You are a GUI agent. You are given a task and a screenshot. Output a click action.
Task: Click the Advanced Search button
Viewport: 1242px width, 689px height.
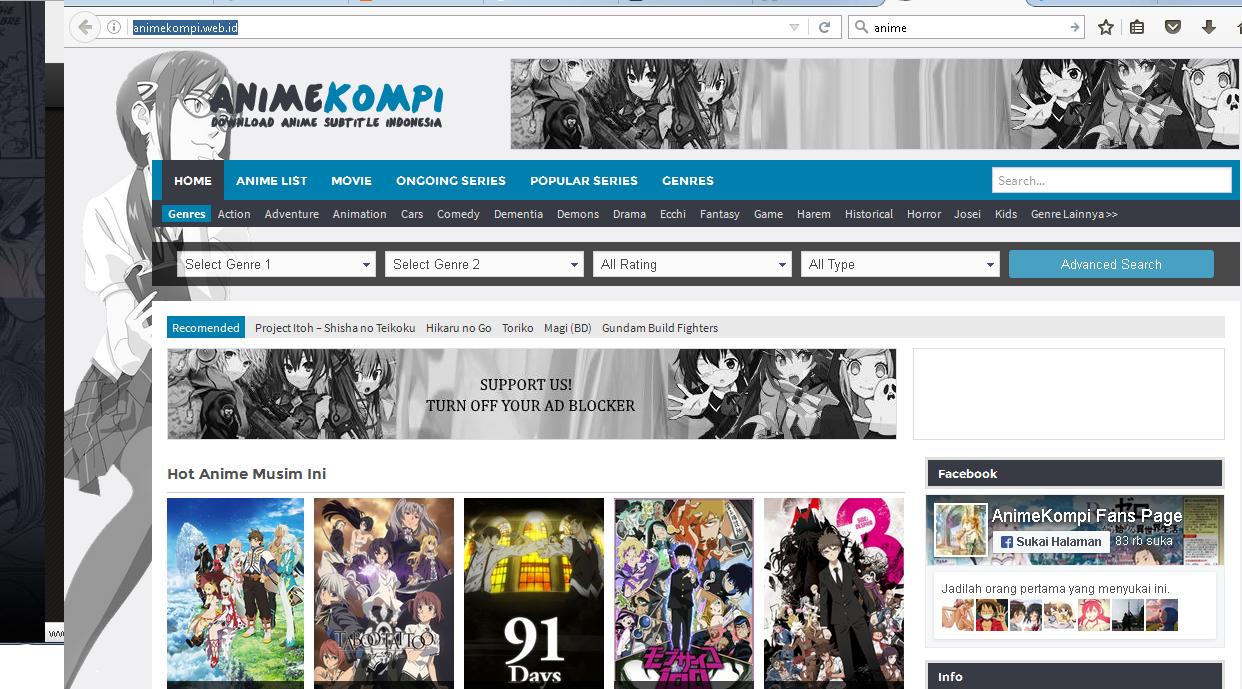[1111, 264]
